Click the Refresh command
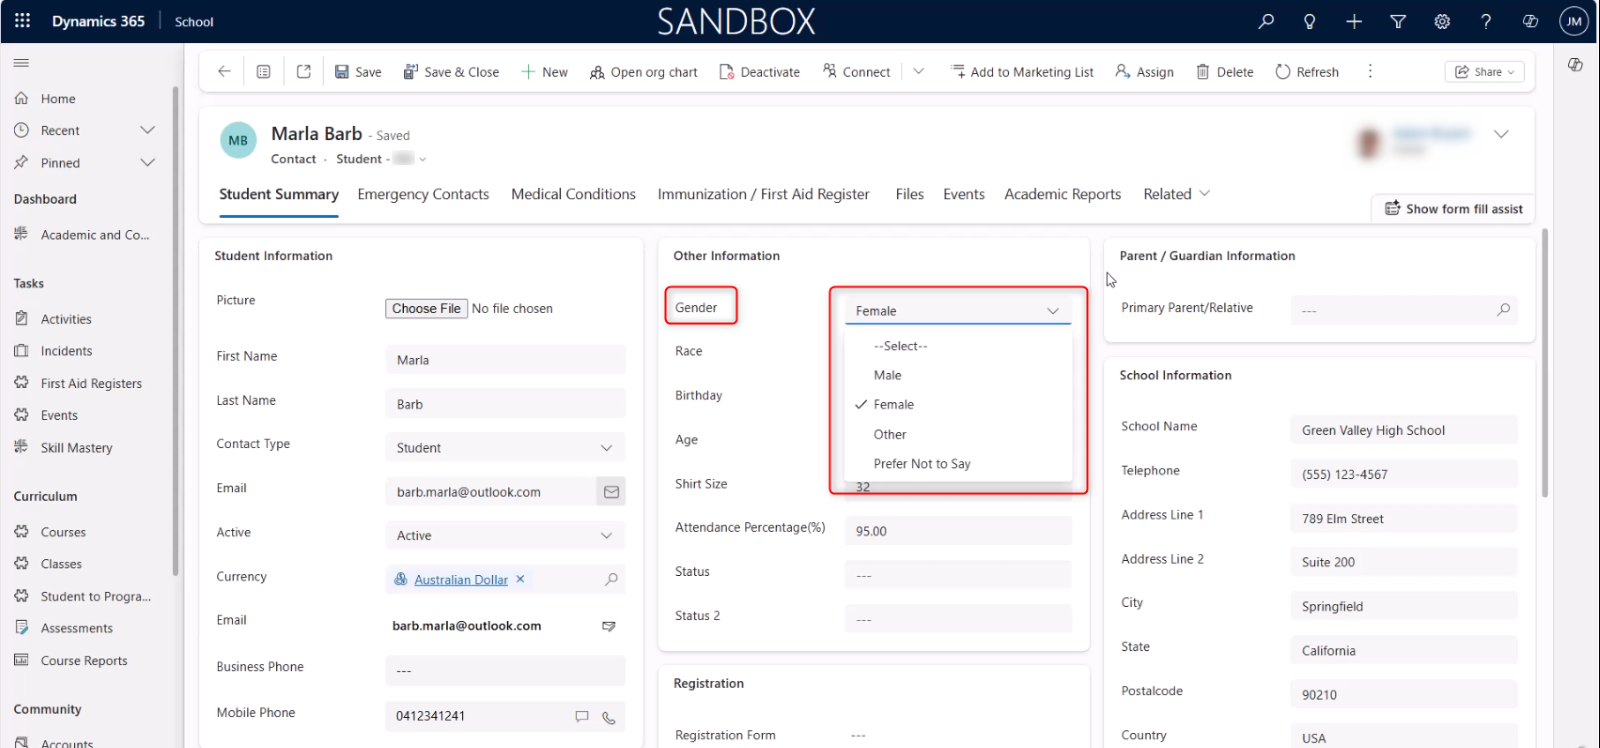Viewport: 1600px width, 748px height. click(1307, 72)
